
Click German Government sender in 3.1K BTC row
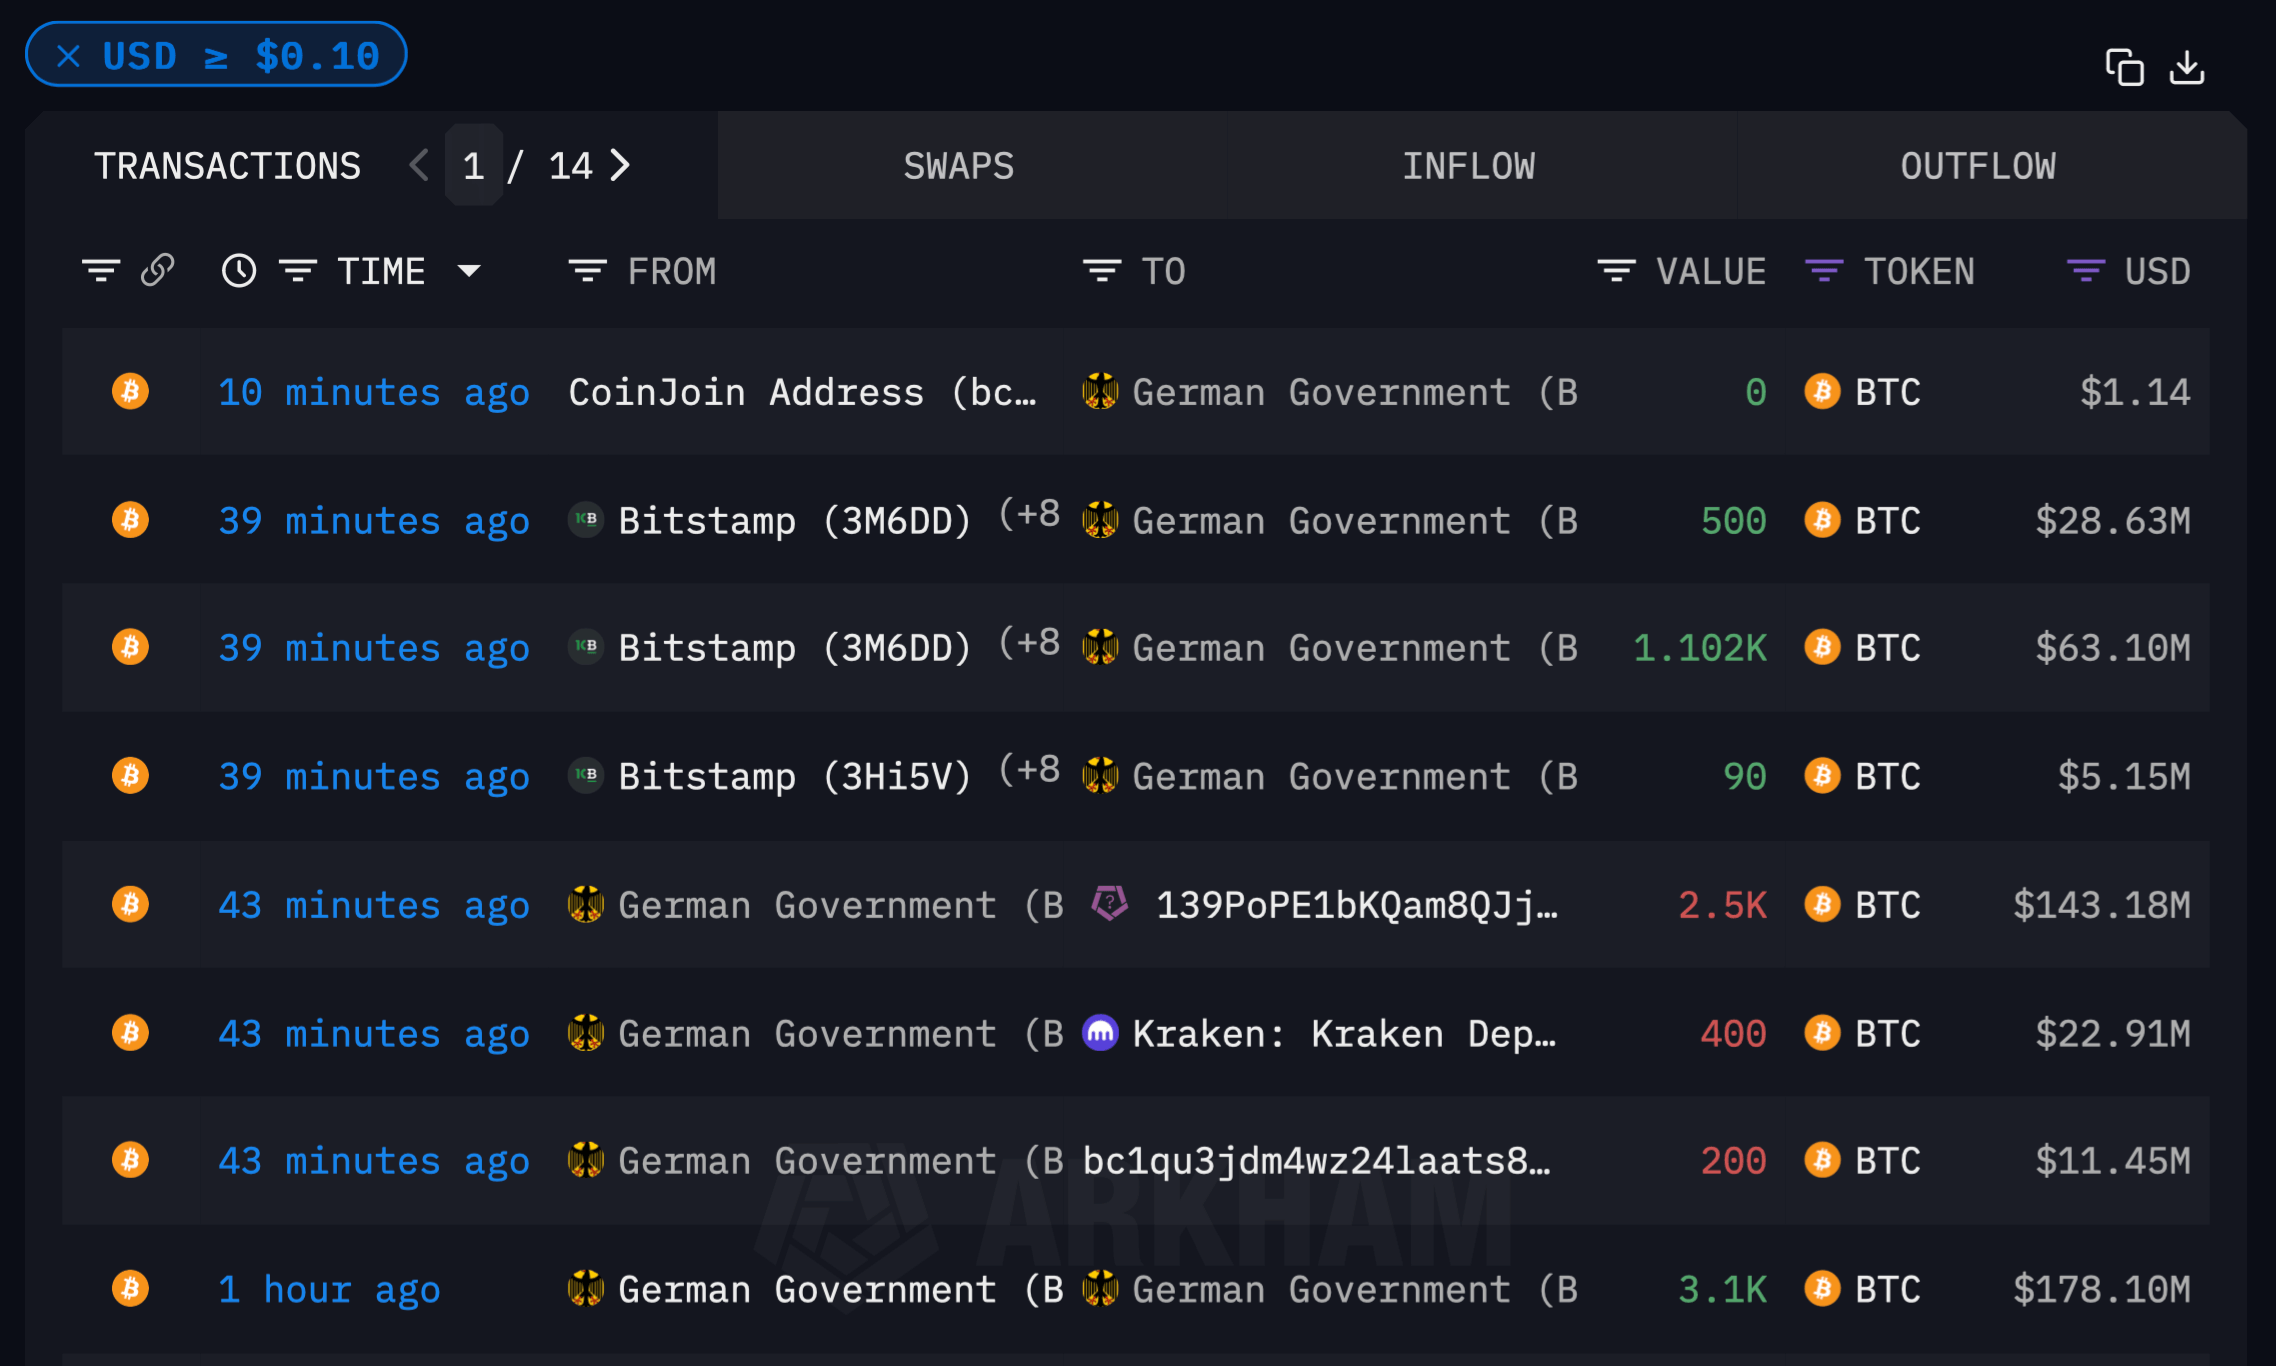[x=841, y=1289]
